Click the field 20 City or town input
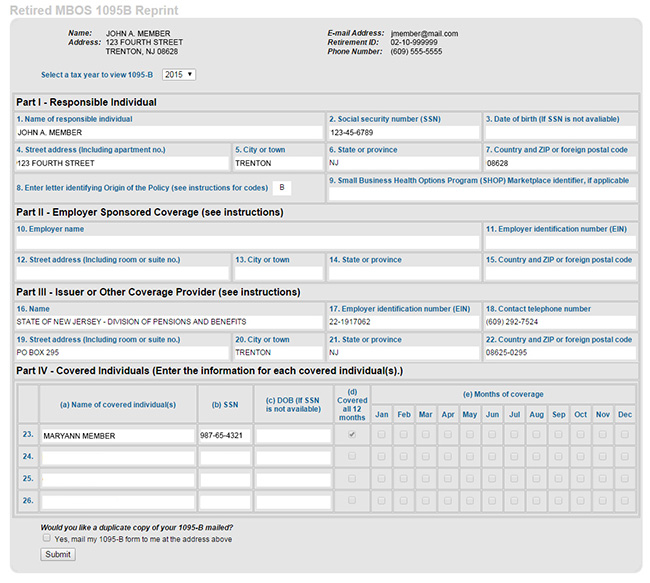 [279, 353]
